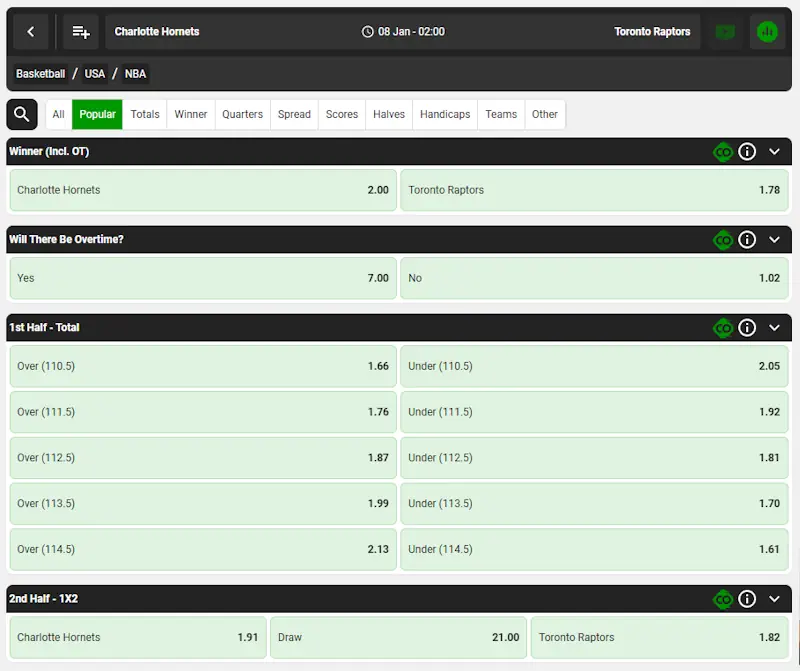Collapse the 1st Half - Total market section

click(x=773, y=327)
